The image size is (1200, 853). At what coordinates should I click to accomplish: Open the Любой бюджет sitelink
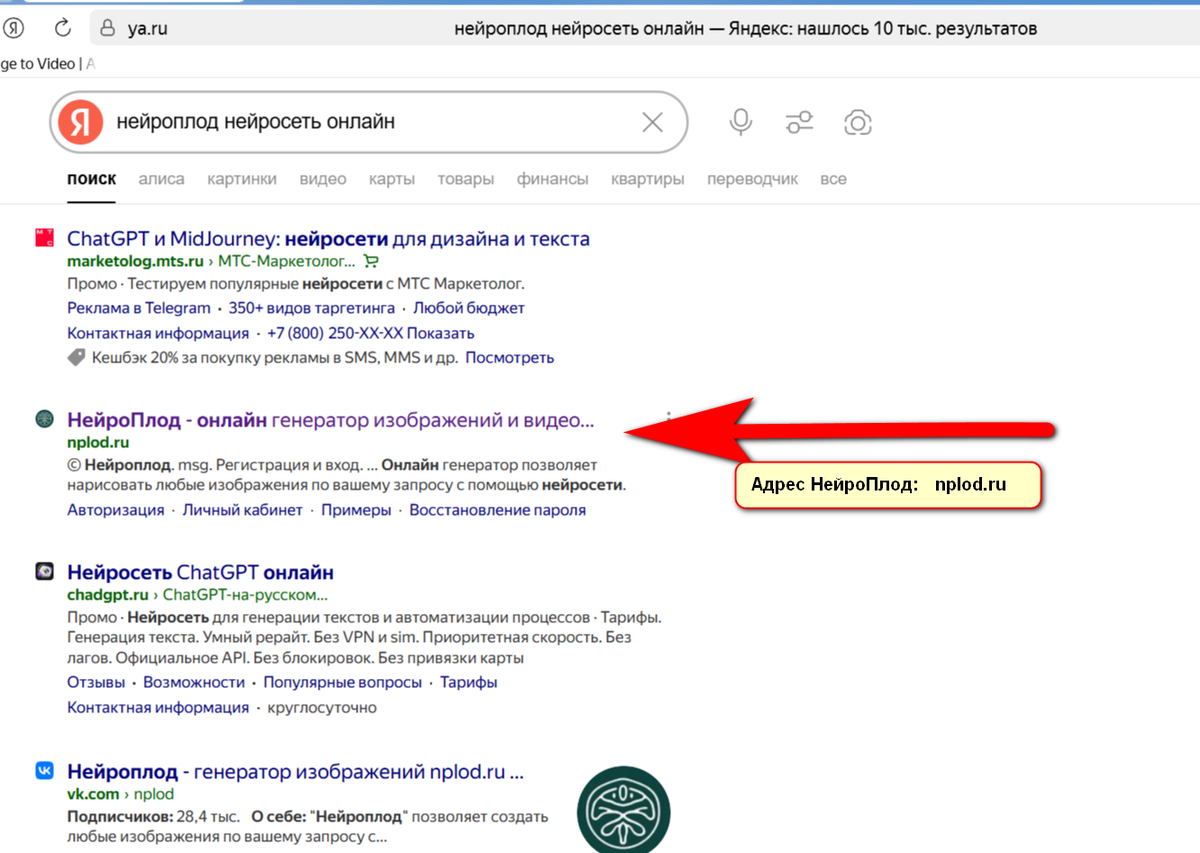point(469,308)
